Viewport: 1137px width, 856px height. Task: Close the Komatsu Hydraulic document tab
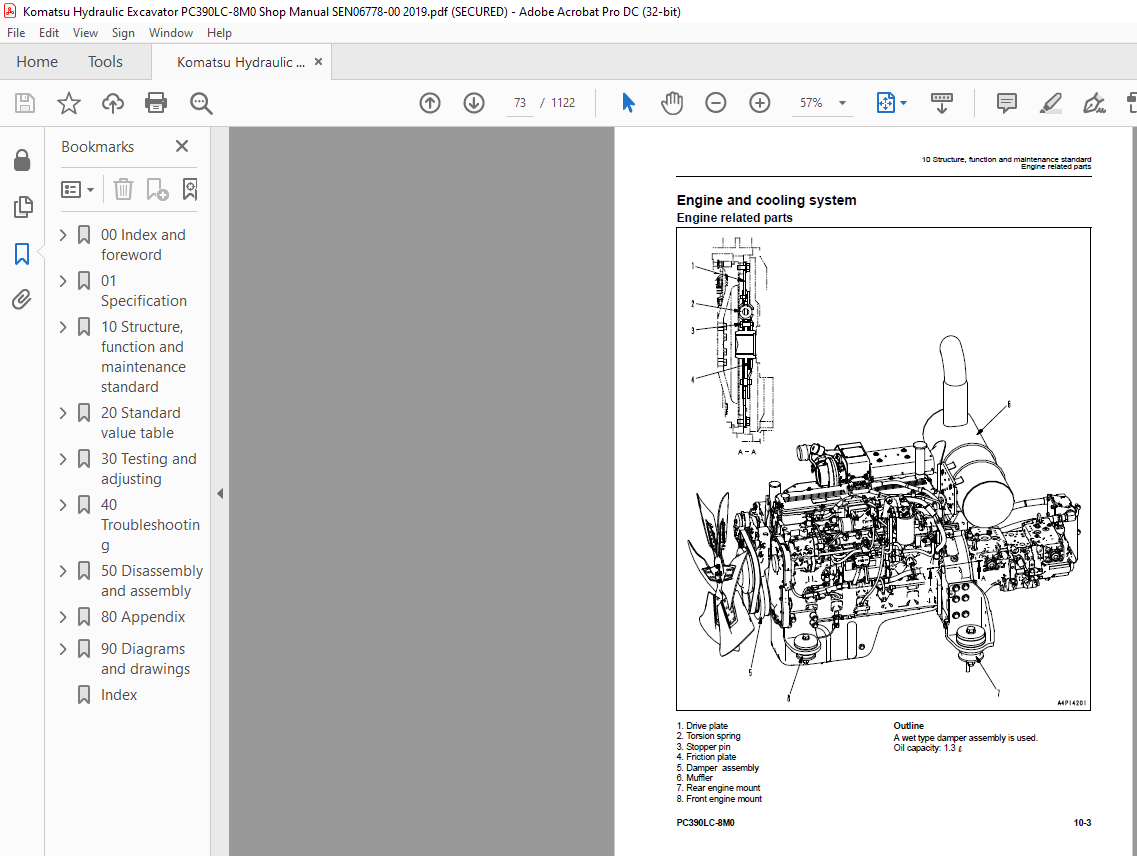click(318, 62)
